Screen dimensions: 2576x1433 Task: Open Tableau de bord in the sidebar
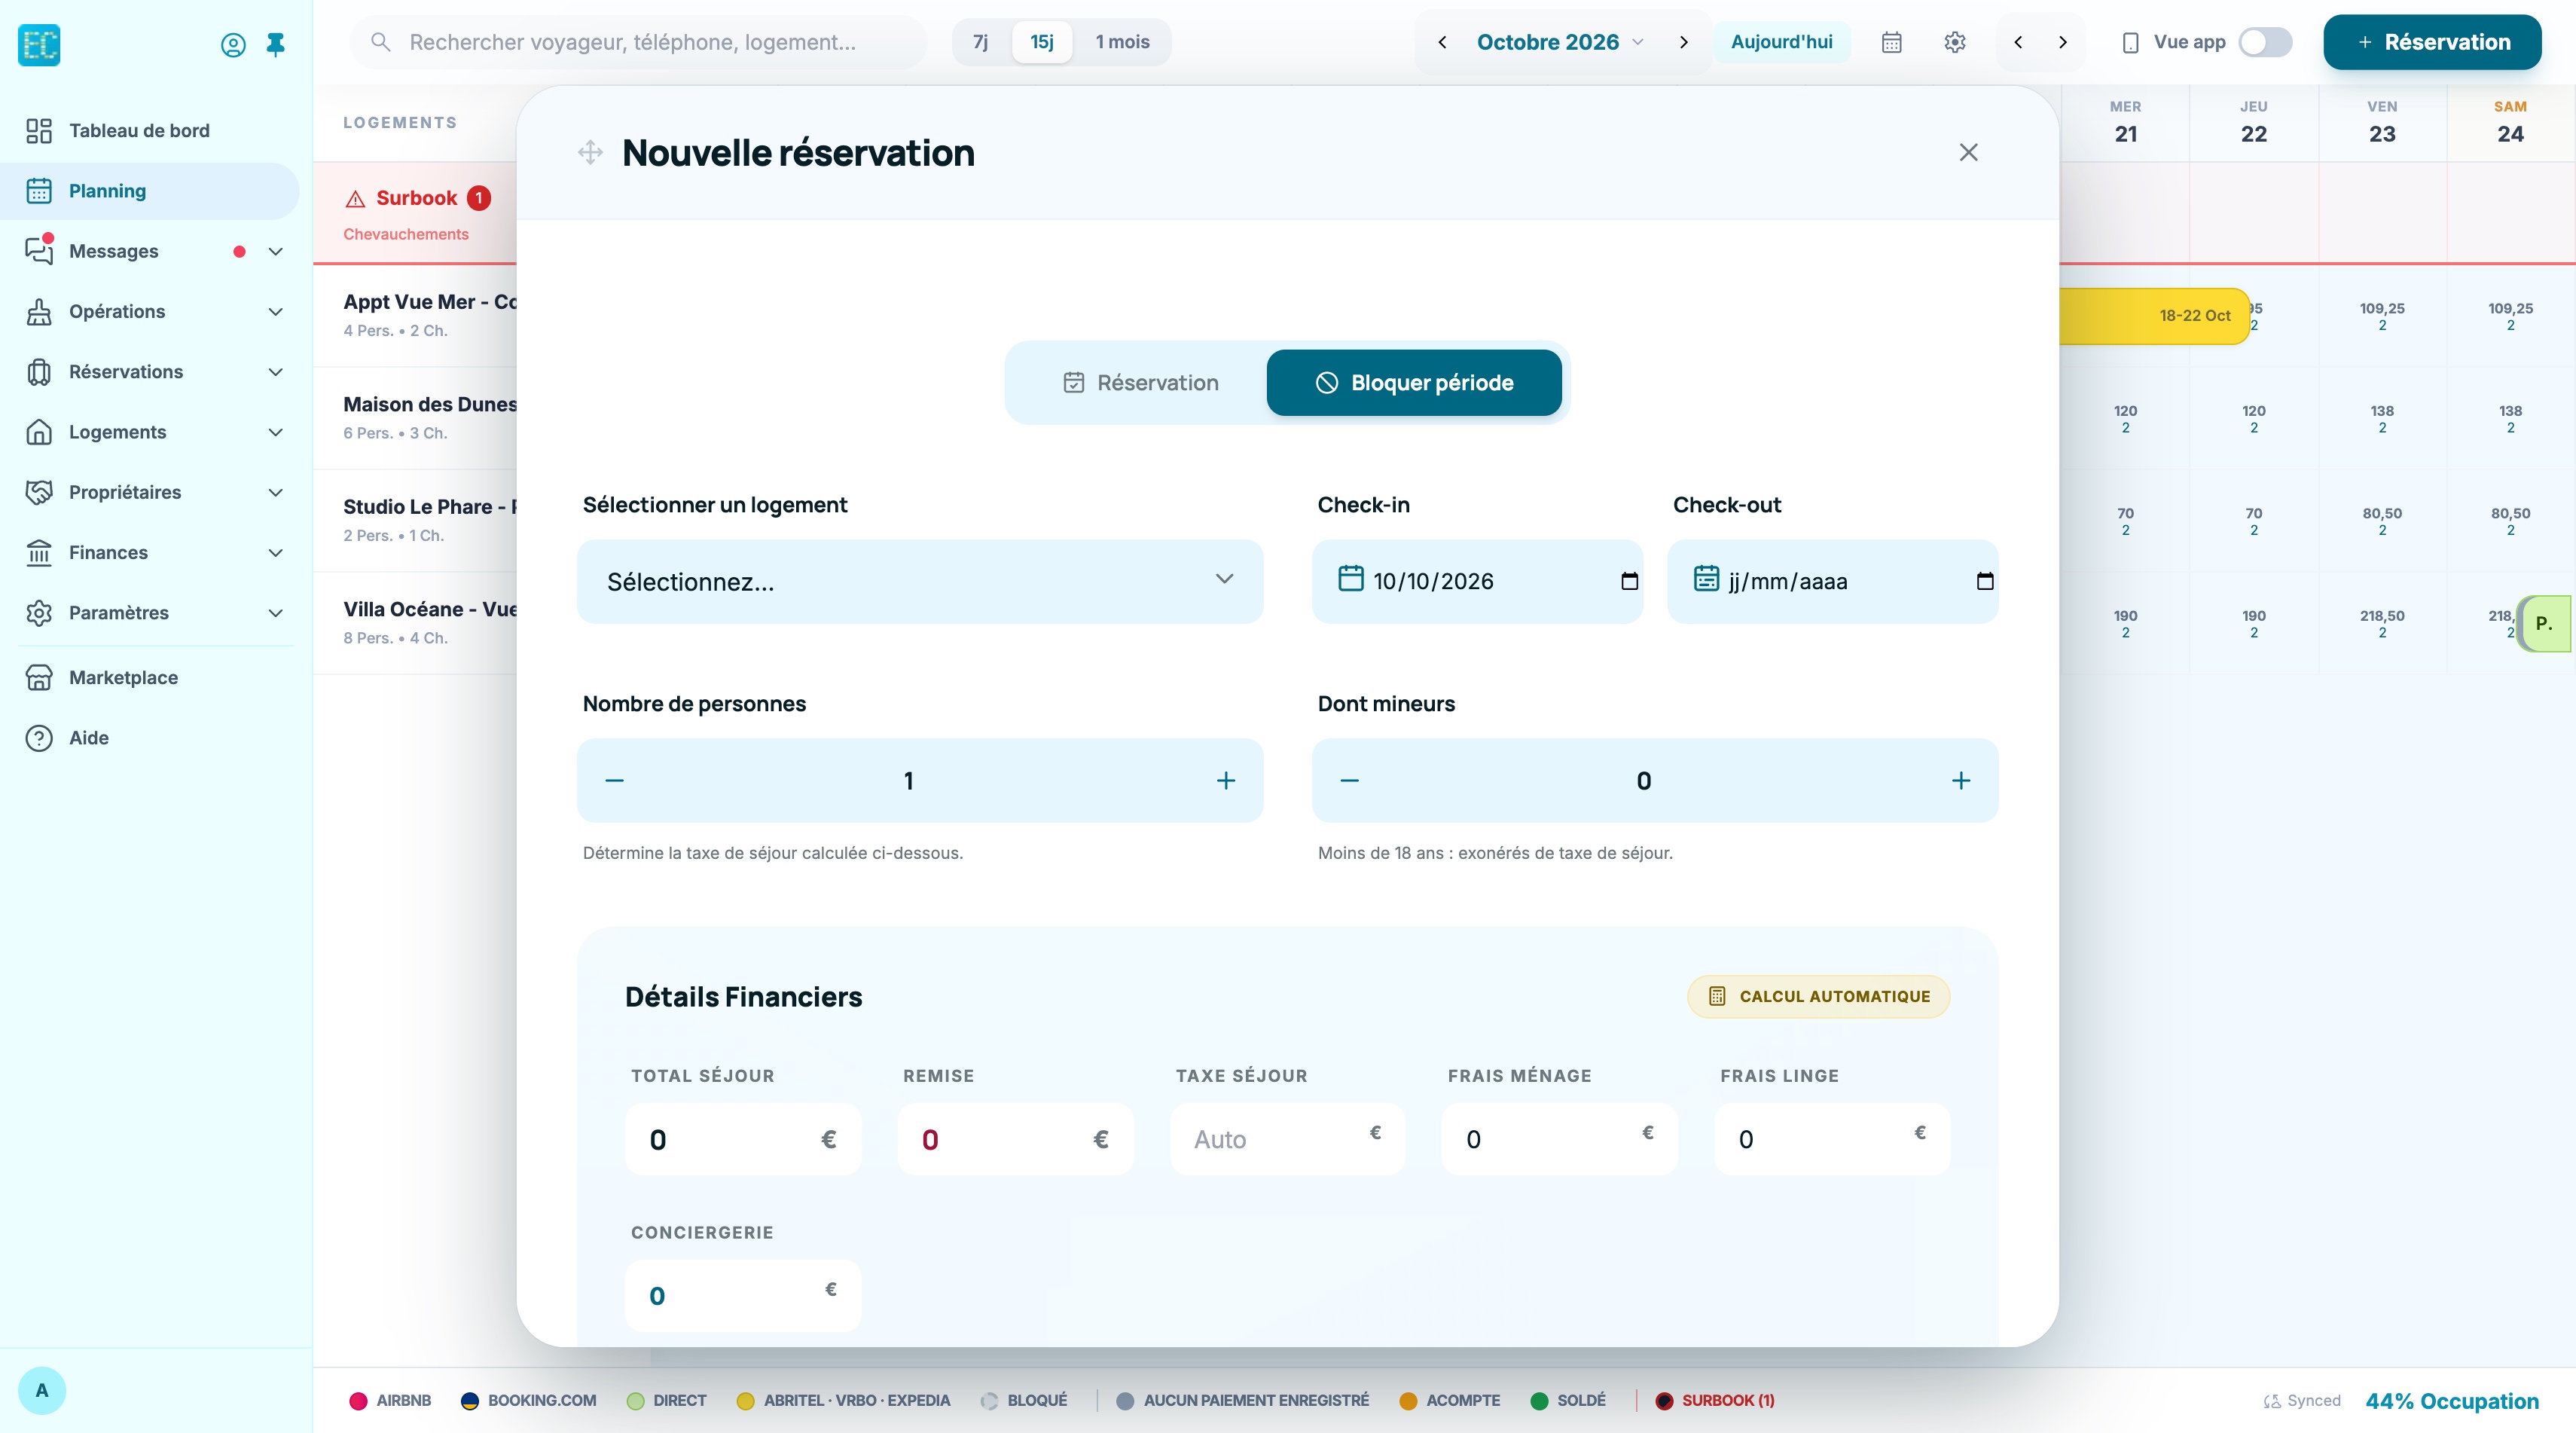[150, 131]
